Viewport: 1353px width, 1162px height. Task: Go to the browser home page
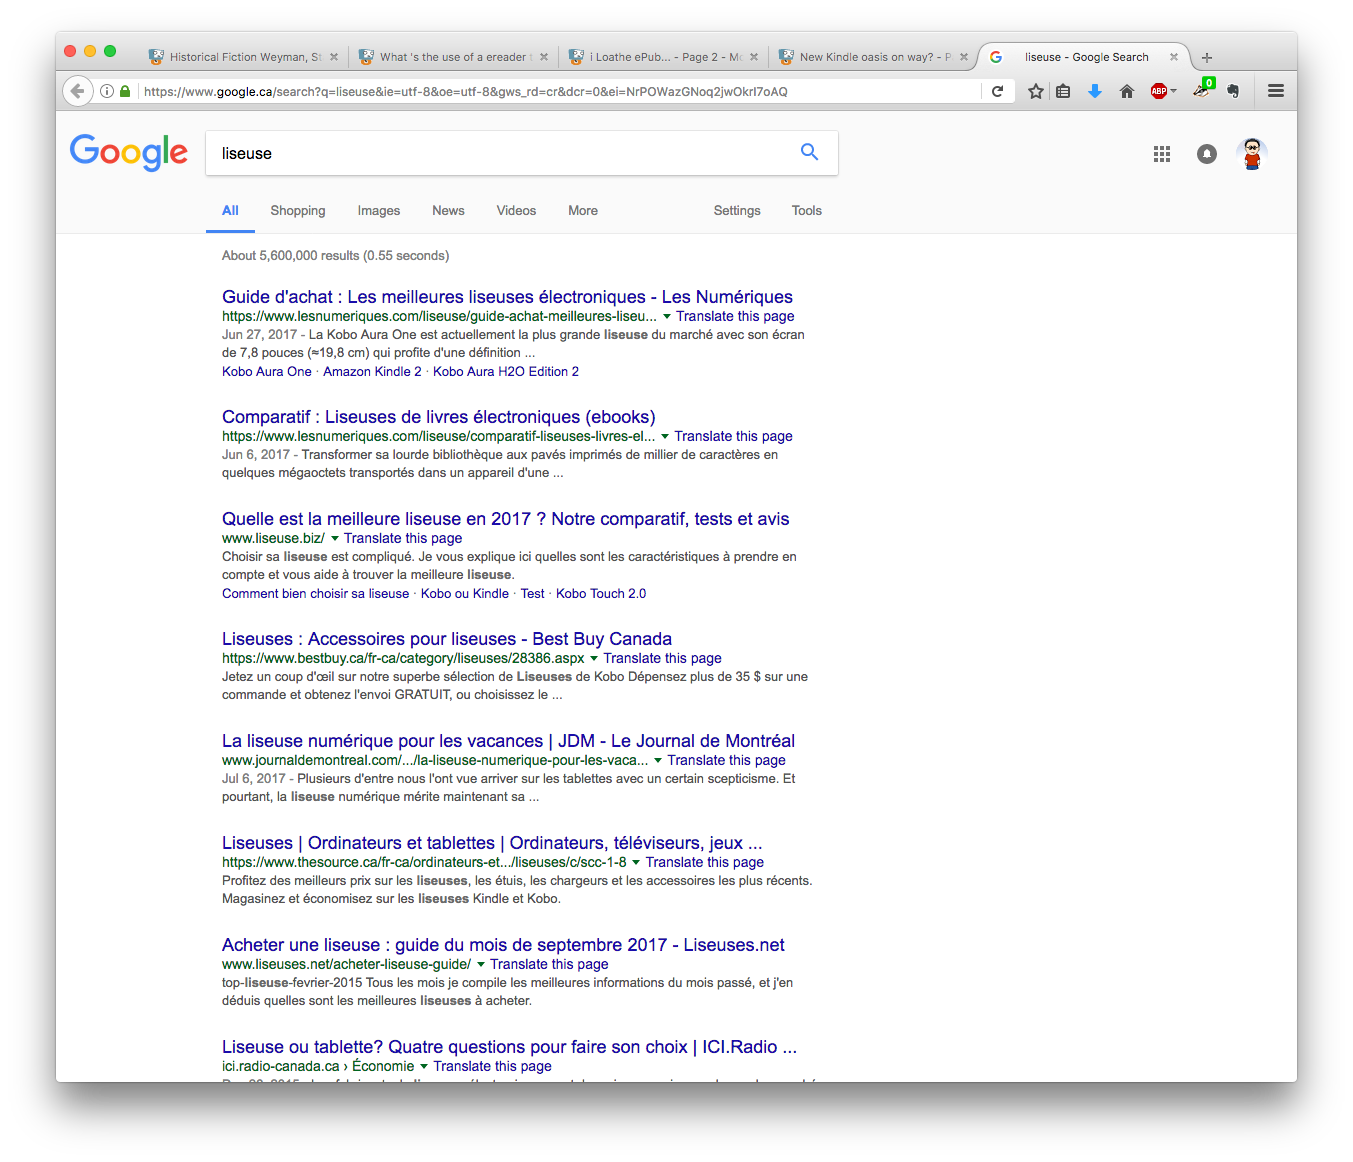(1127, 91)
